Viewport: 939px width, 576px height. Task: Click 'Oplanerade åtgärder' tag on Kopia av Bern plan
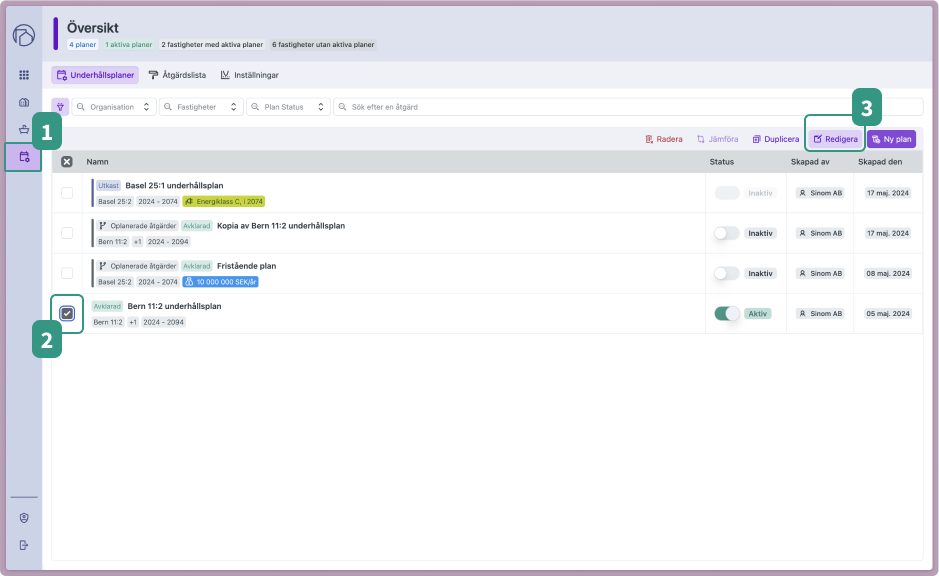[138, 226]
